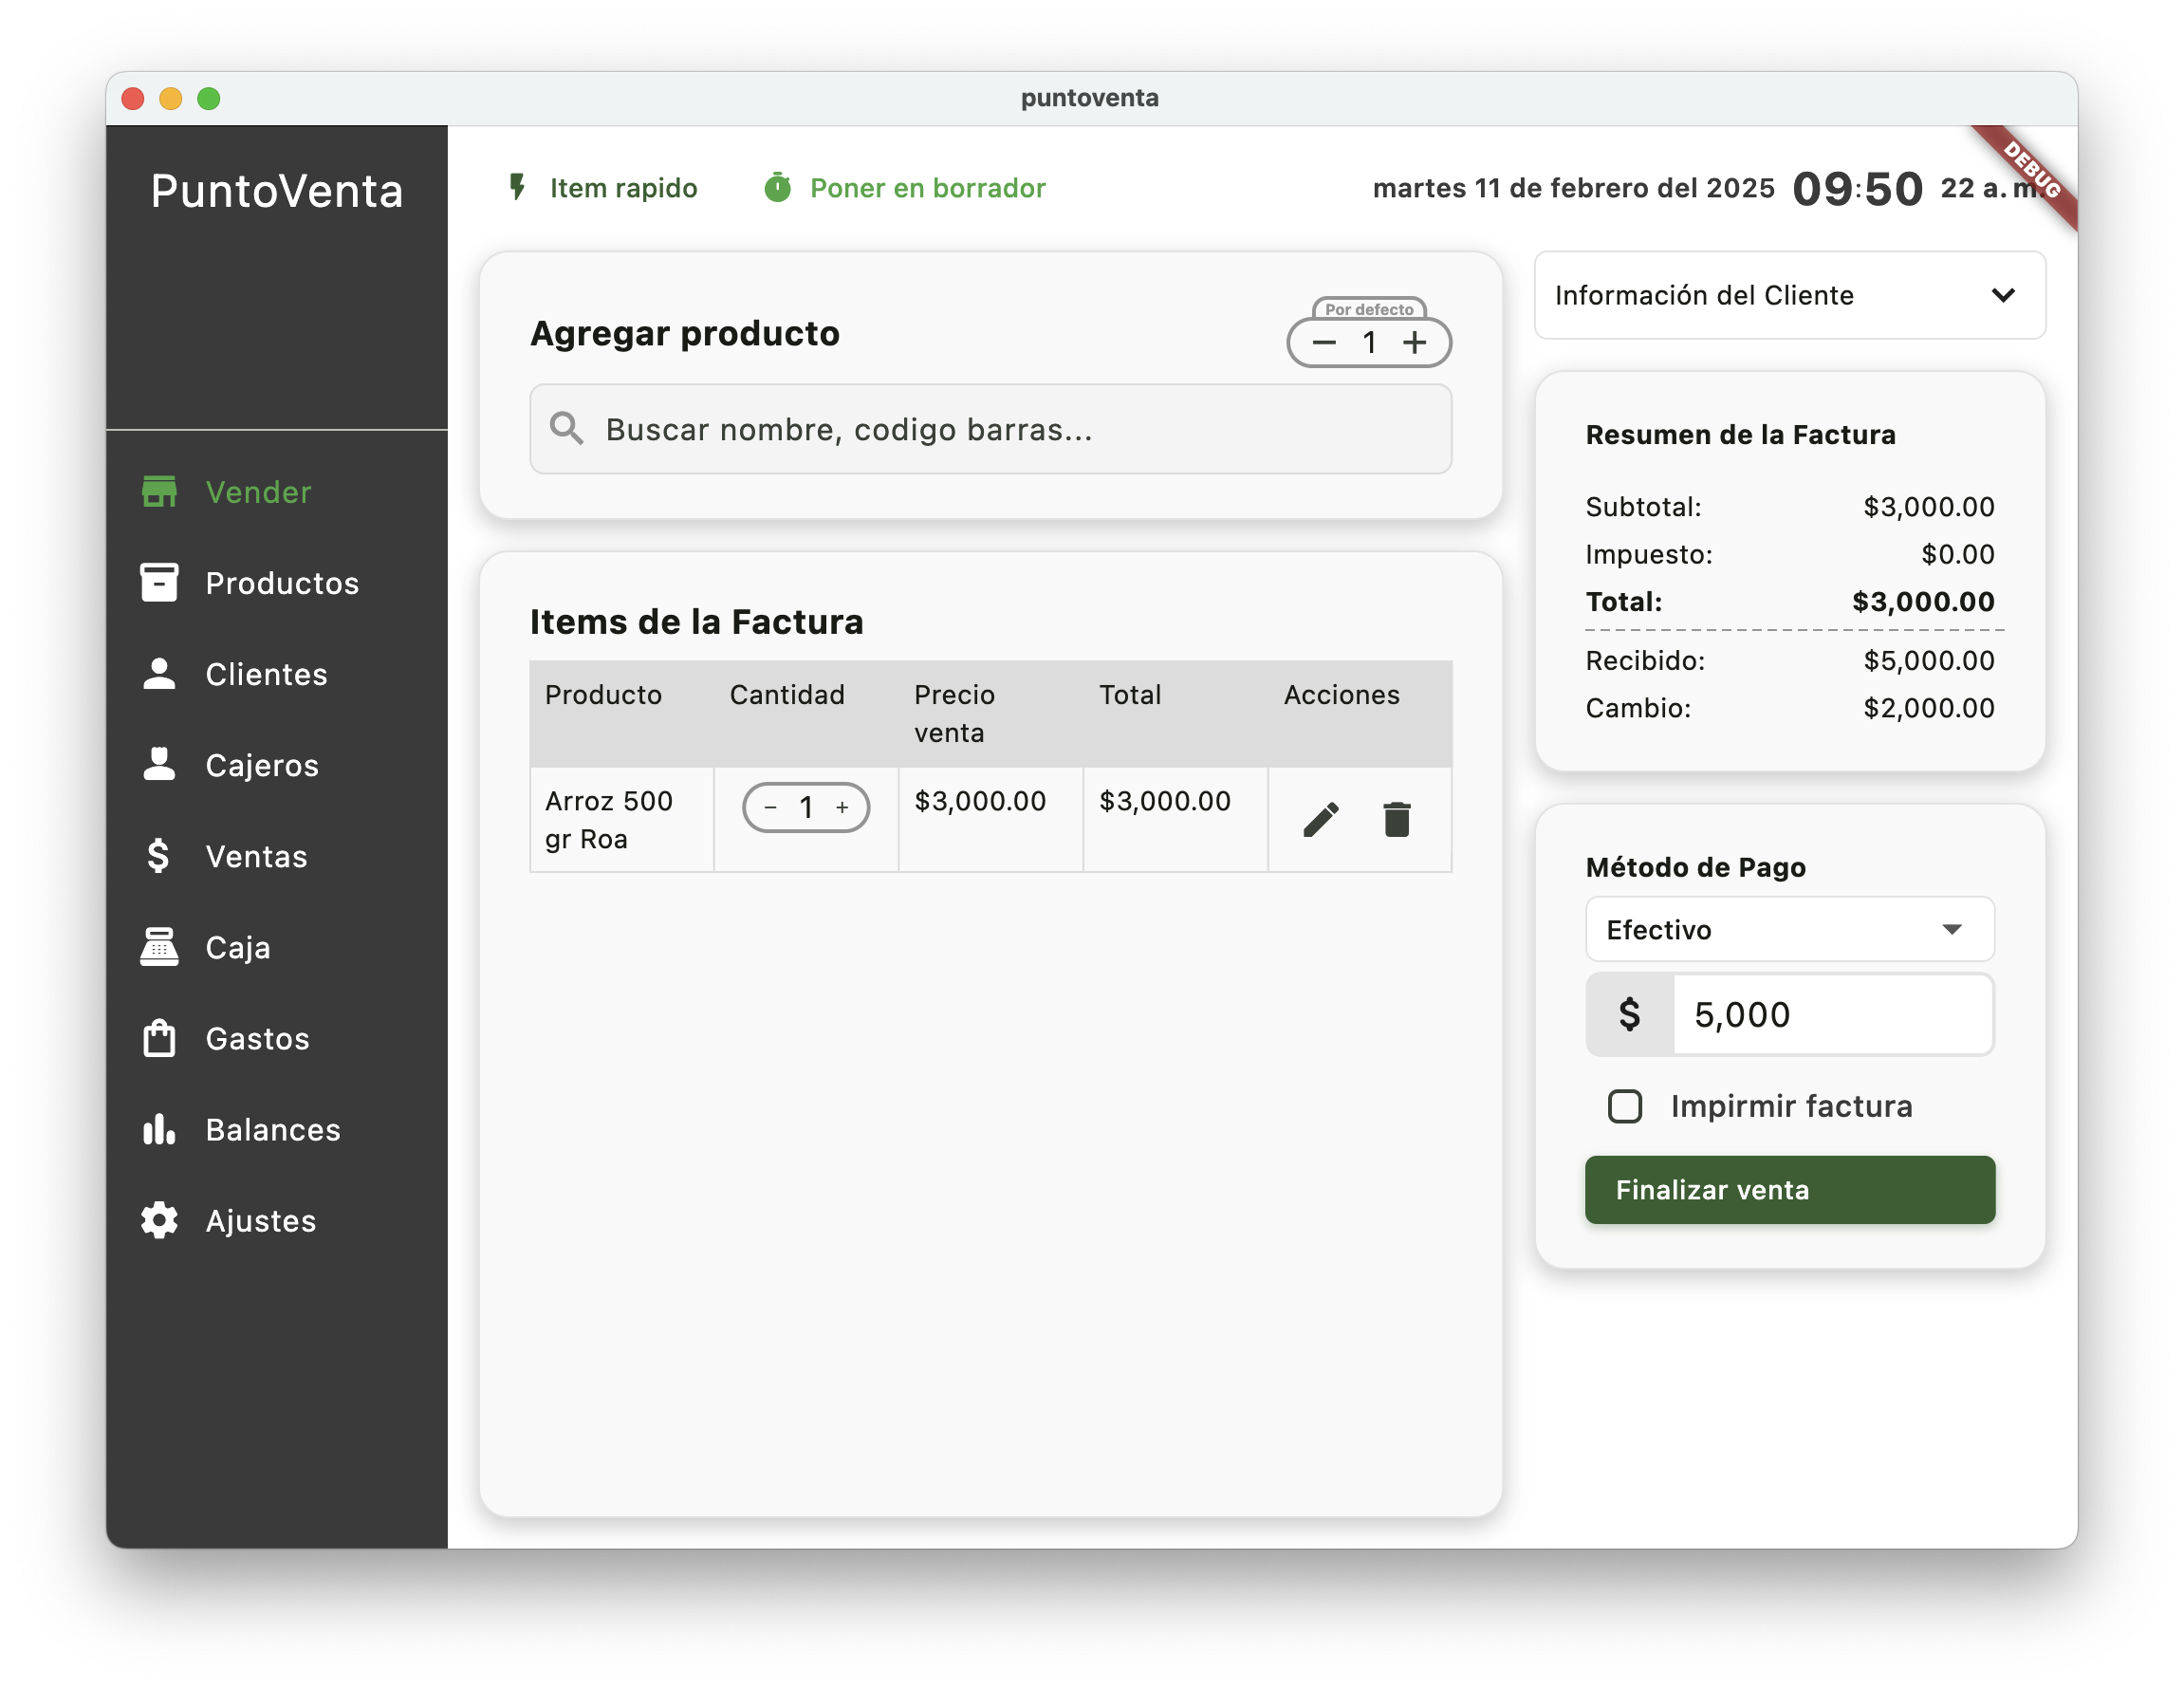Click the stopwatch icon for Poner en borrador
Viewport: 2184px width, 1689px height.
pyautogui.click(x=777, y=187)
